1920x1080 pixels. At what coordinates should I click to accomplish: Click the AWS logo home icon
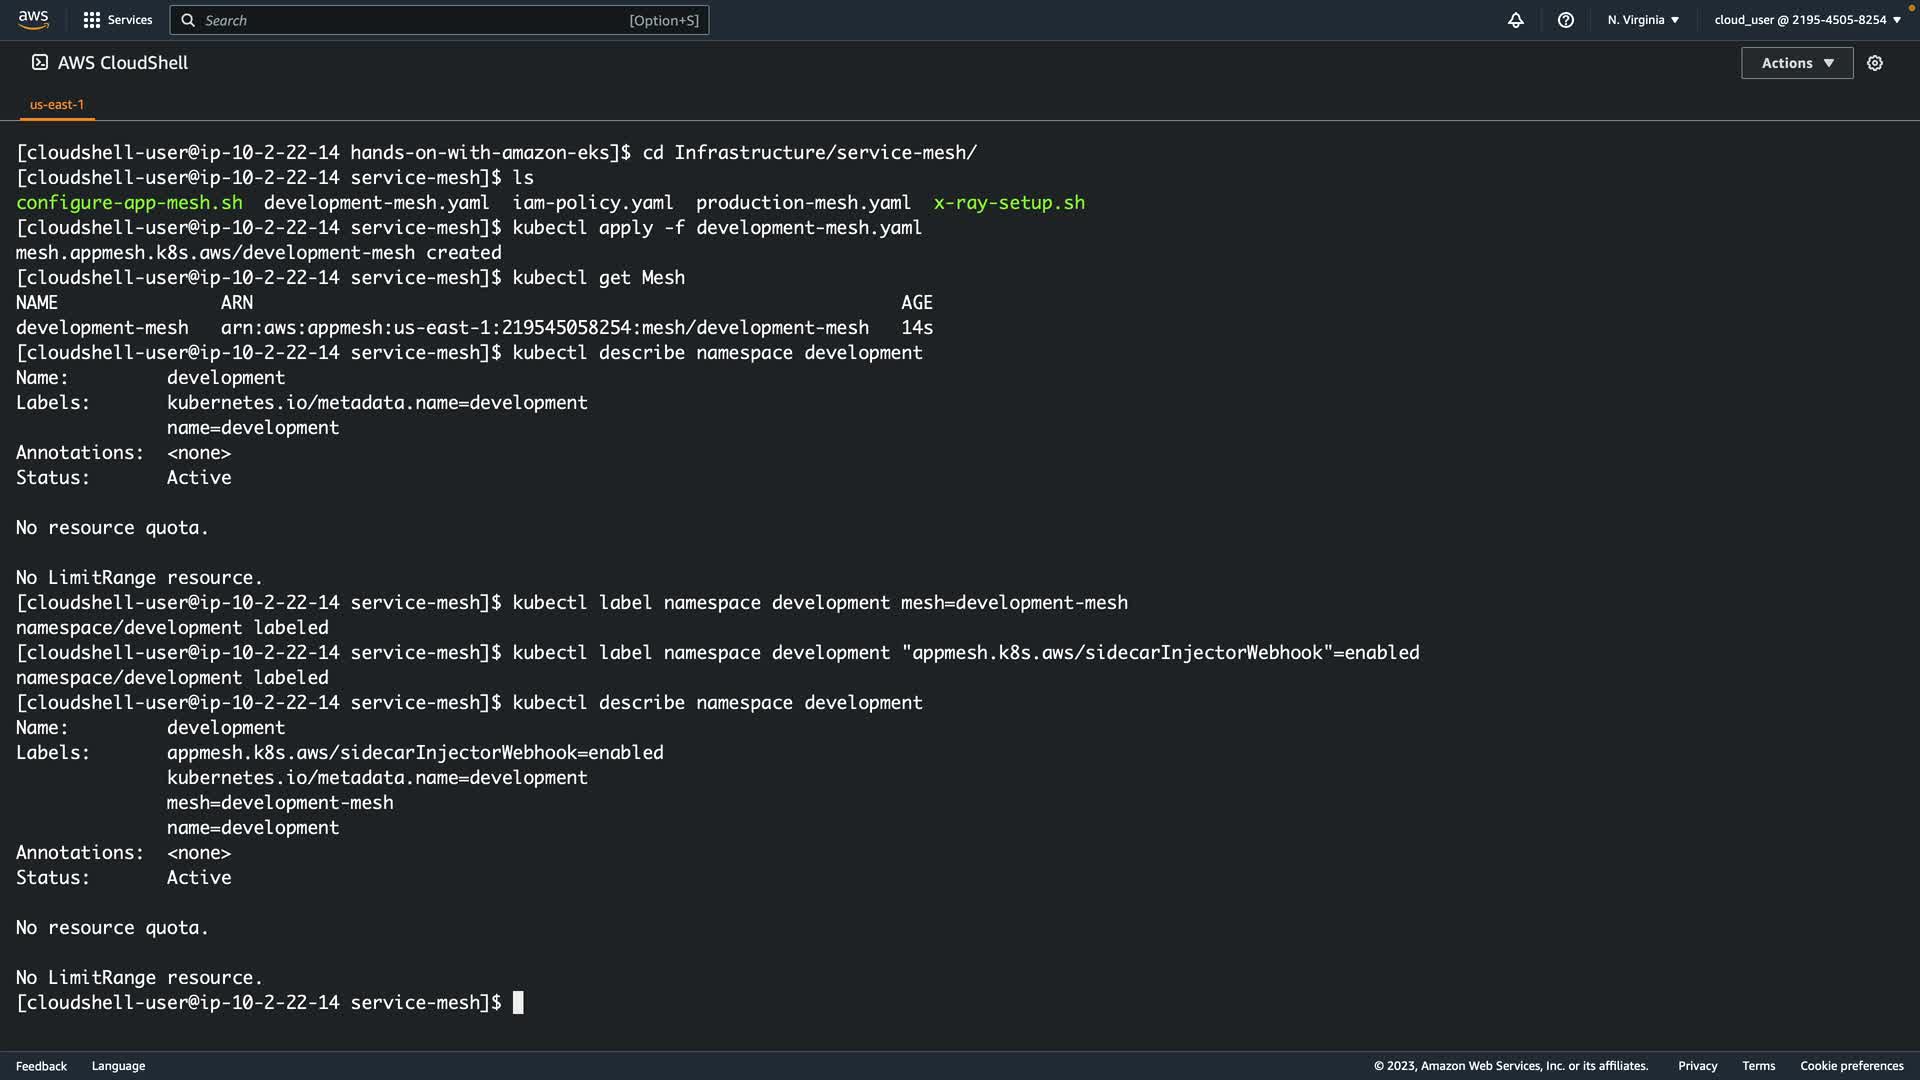coord(33,19)
